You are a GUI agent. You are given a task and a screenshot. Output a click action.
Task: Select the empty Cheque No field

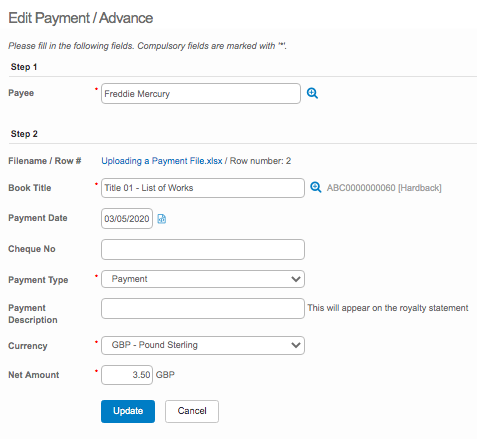click(203, 249)
